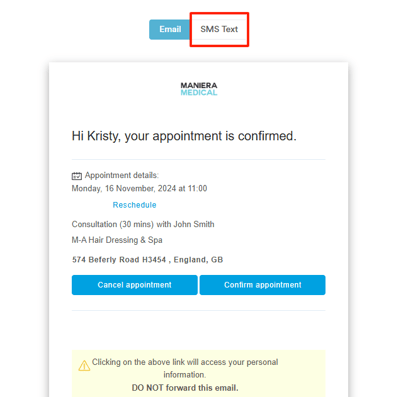Select the 'Hi Kristy' confirmation heading
The image size is (396, 397).
pos(184,136)
